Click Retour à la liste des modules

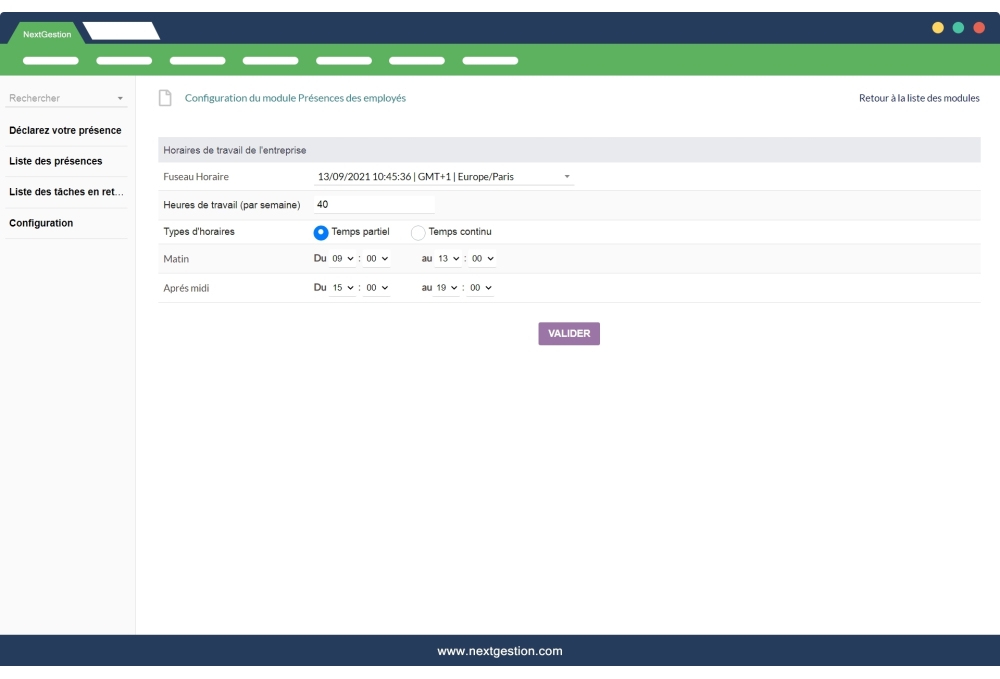coord(919,98)
